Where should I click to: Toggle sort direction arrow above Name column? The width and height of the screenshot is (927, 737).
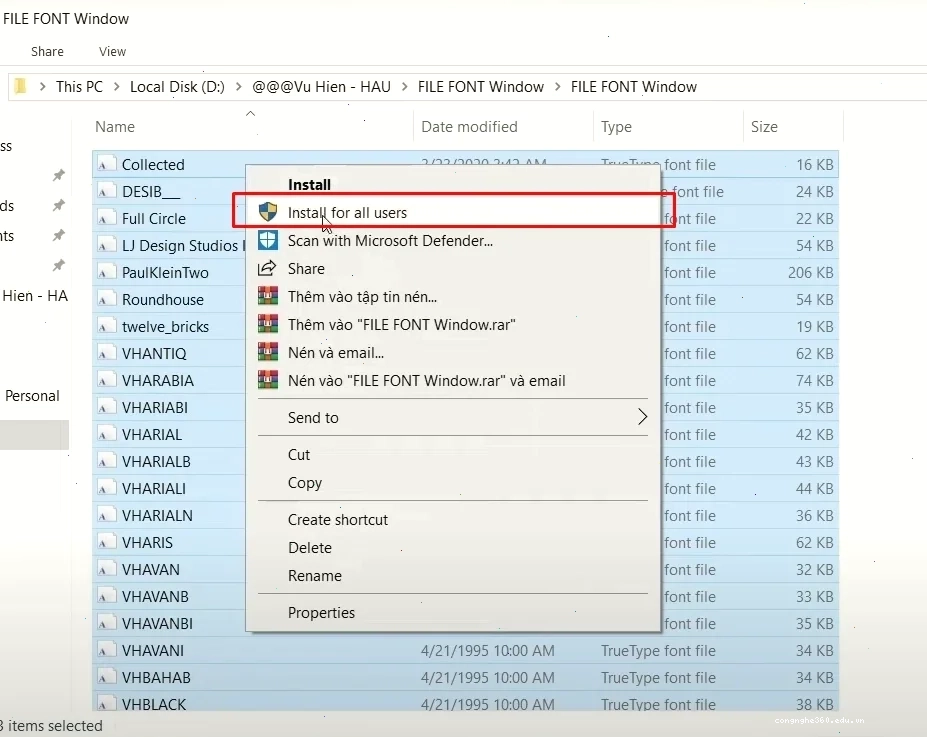click(251, 113)
